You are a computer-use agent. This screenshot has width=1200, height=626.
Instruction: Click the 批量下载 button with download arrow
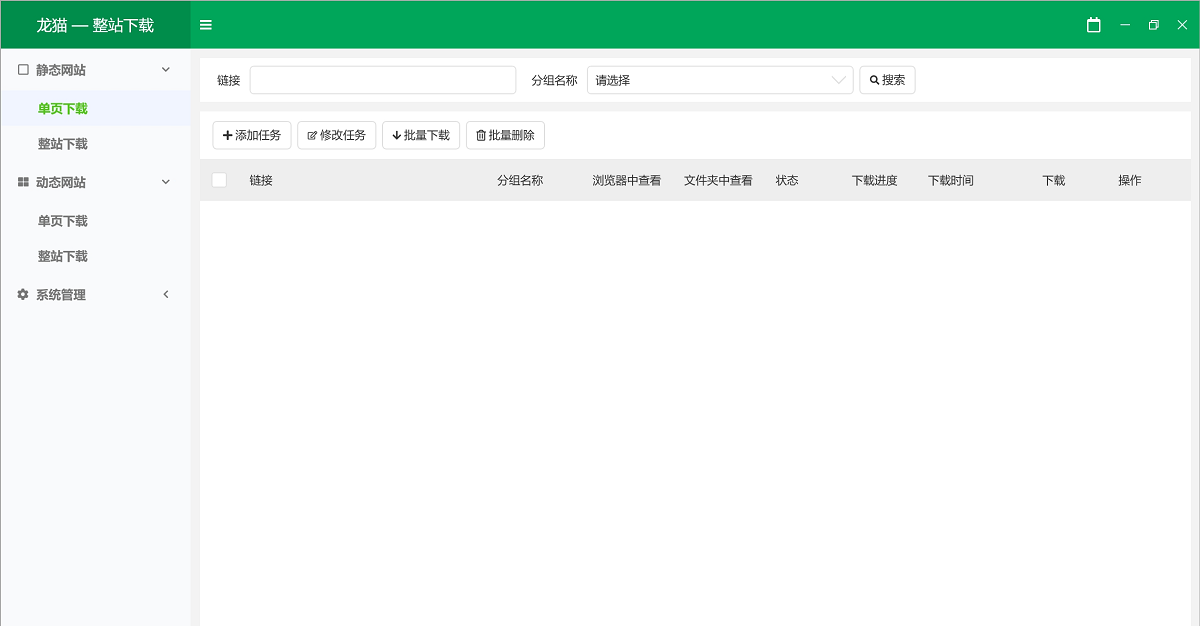click(421, 135)
